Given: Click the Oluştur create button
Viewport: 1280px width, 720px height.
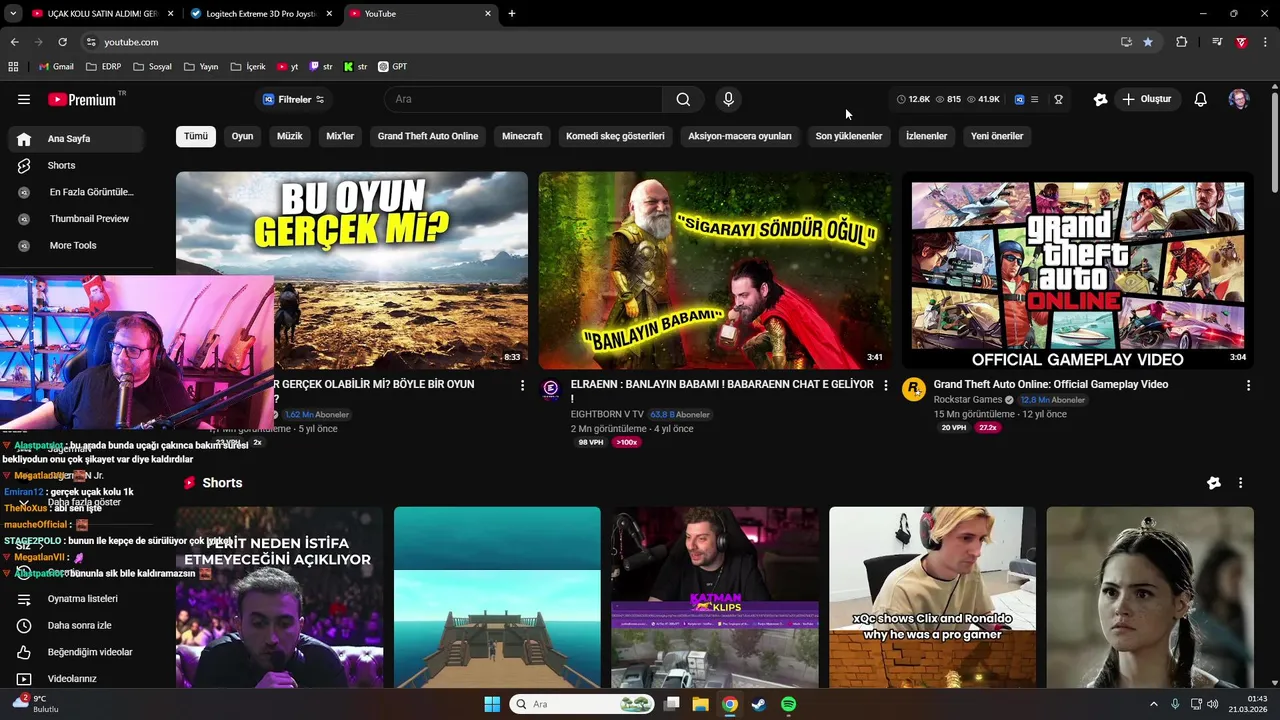Looking at the screenshot, I should [1147, 99].
